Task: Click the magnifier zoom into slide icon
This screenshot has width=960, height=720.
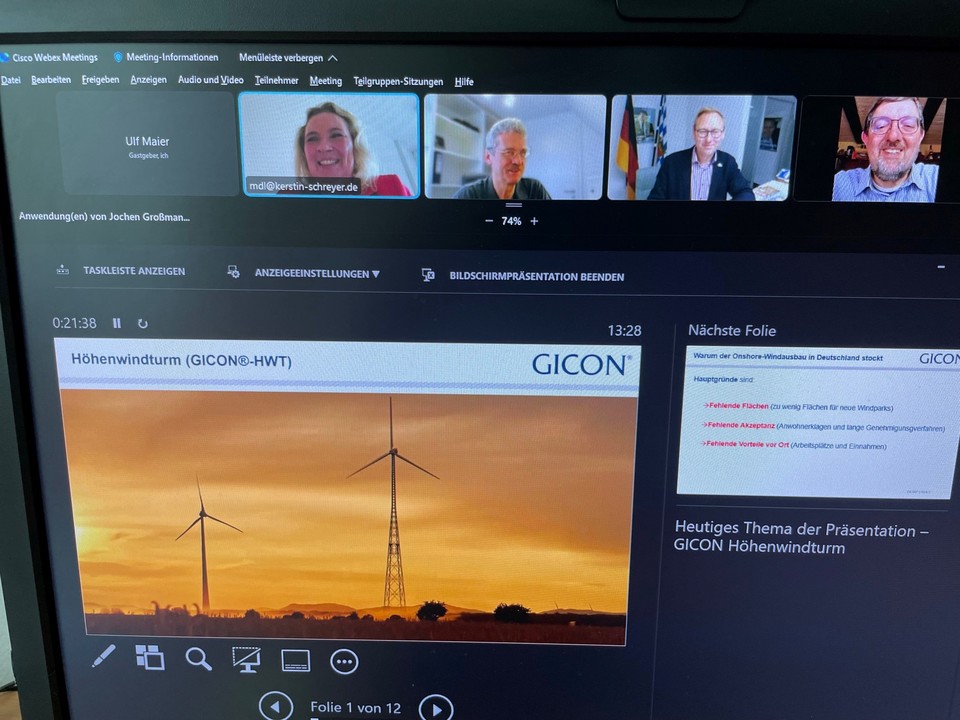Action: coord(198,658)
